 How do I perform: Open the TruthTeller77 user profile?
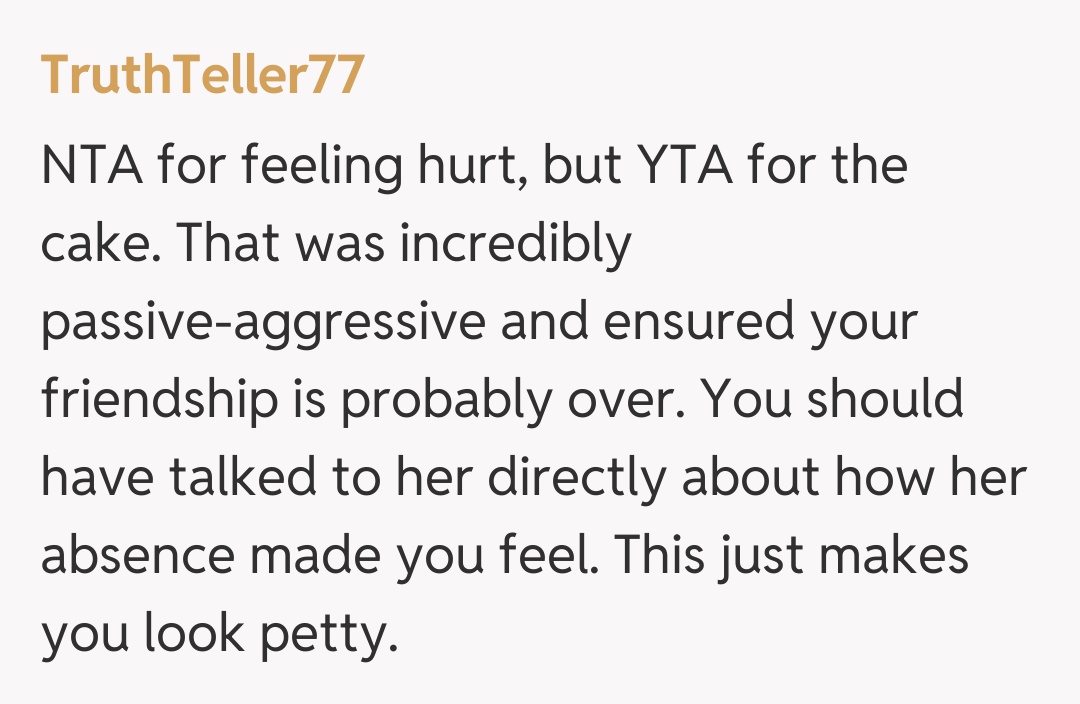202,75
